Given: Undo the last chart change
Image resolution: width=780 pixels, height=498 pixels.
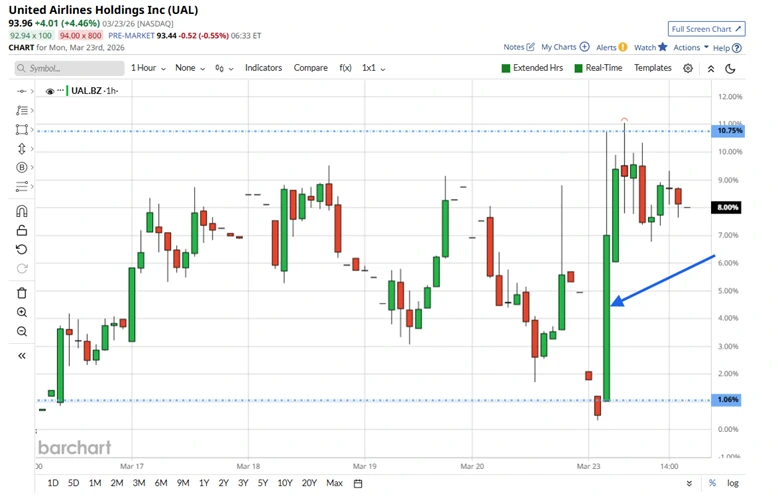Looking at the screenshot, I should (x=22, y=249).
